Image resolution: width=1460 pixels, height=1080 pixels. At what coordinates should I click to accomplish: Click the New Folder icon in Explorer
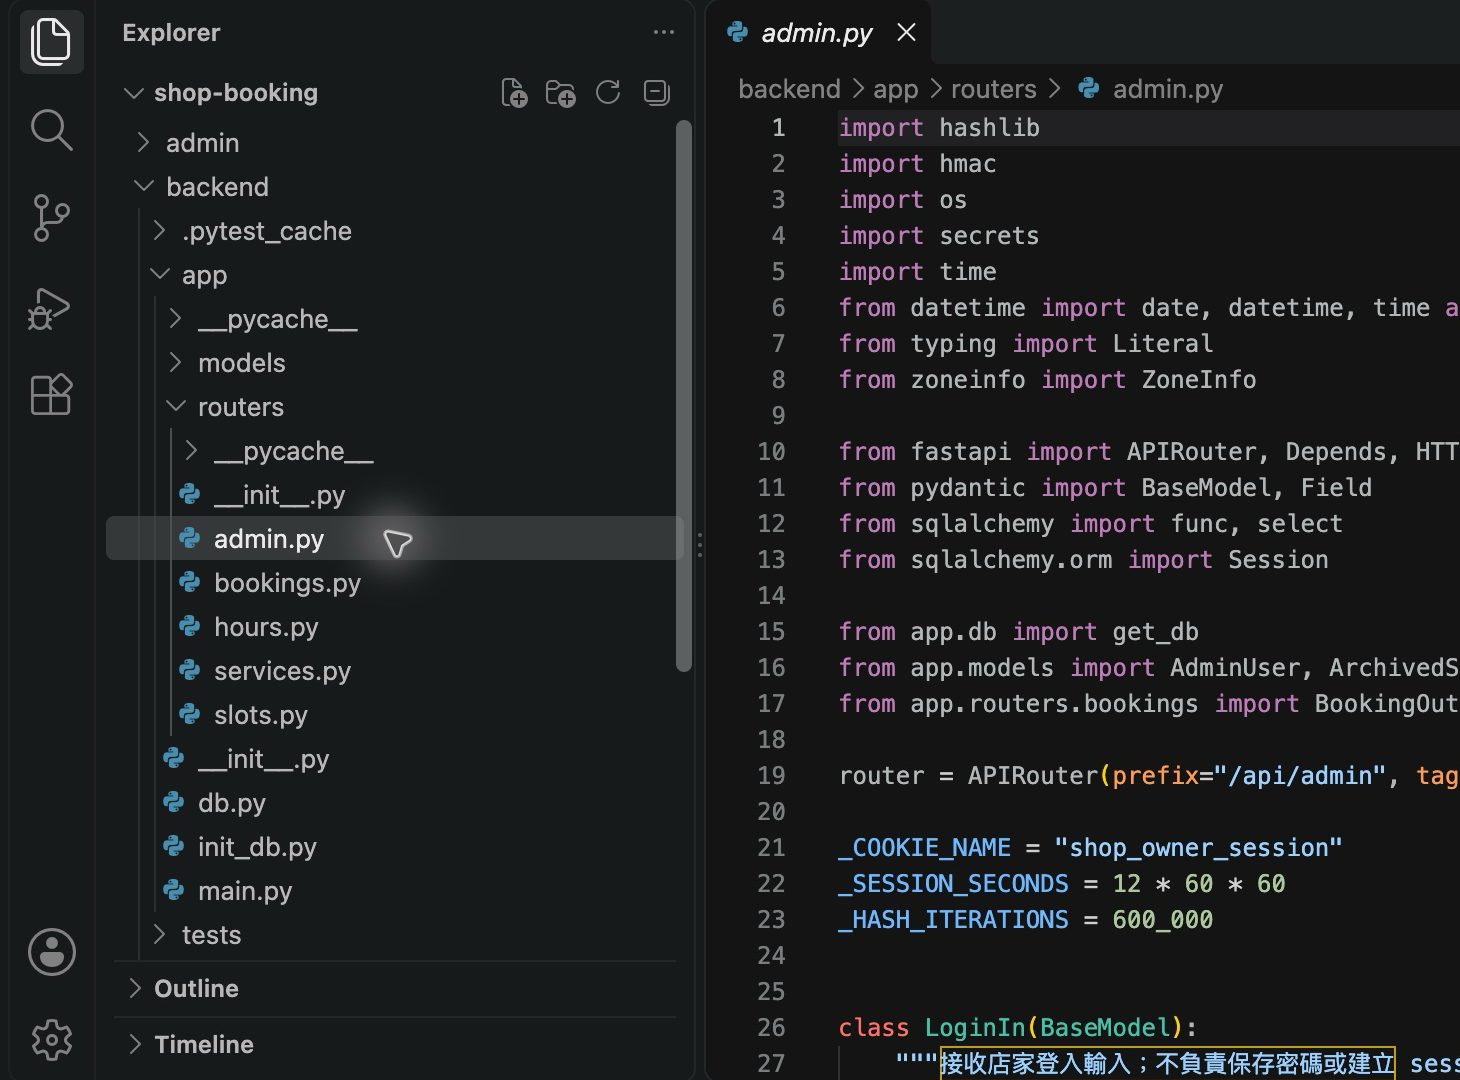(560, 93)
